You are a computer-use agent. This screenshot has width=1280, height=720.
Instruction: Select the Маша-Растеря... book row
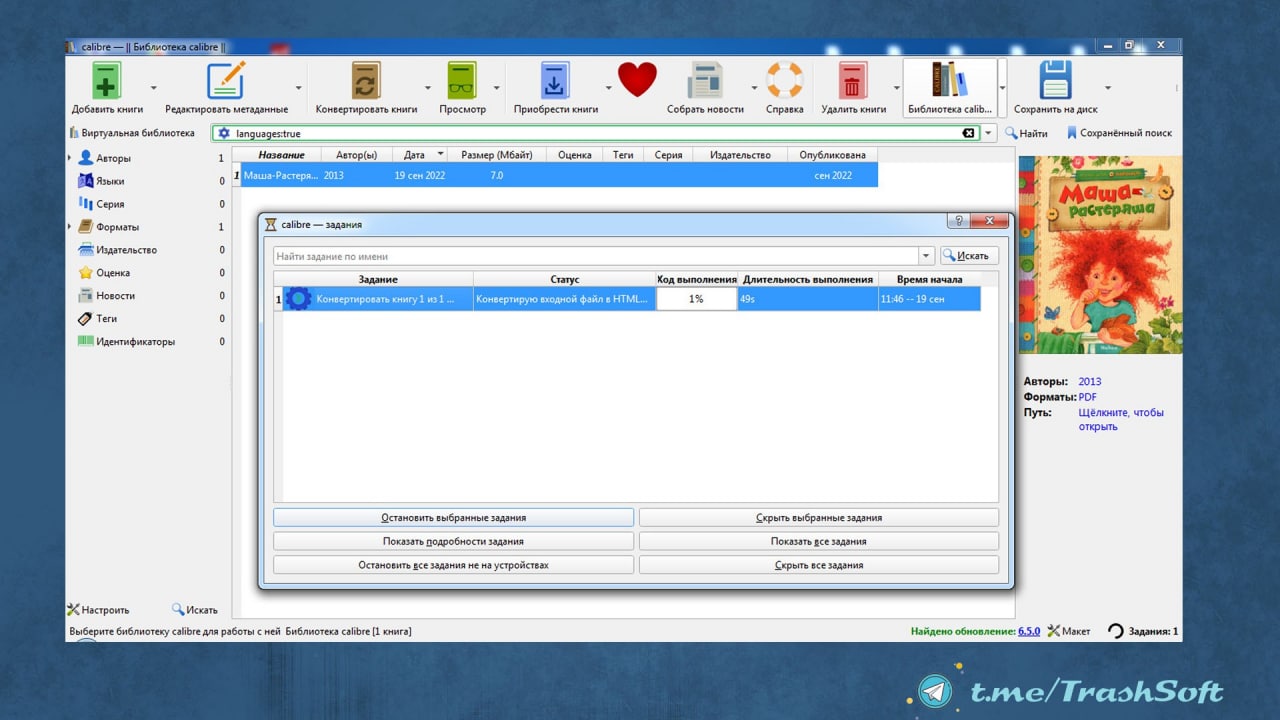555,175
